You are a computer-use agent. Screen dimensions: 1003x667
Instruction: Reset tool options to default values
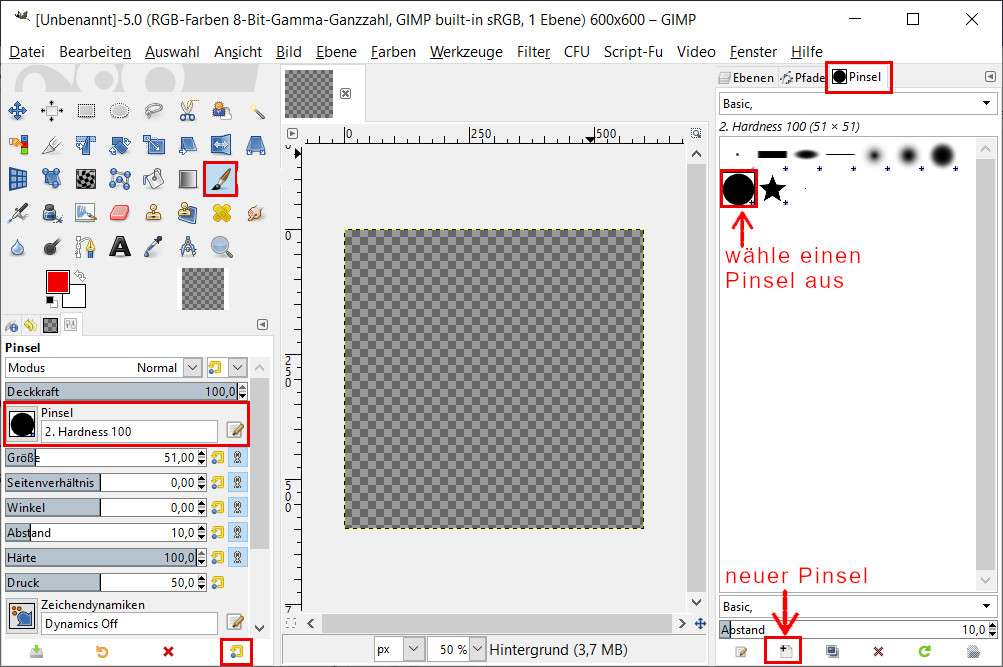[x=236, y=651]
